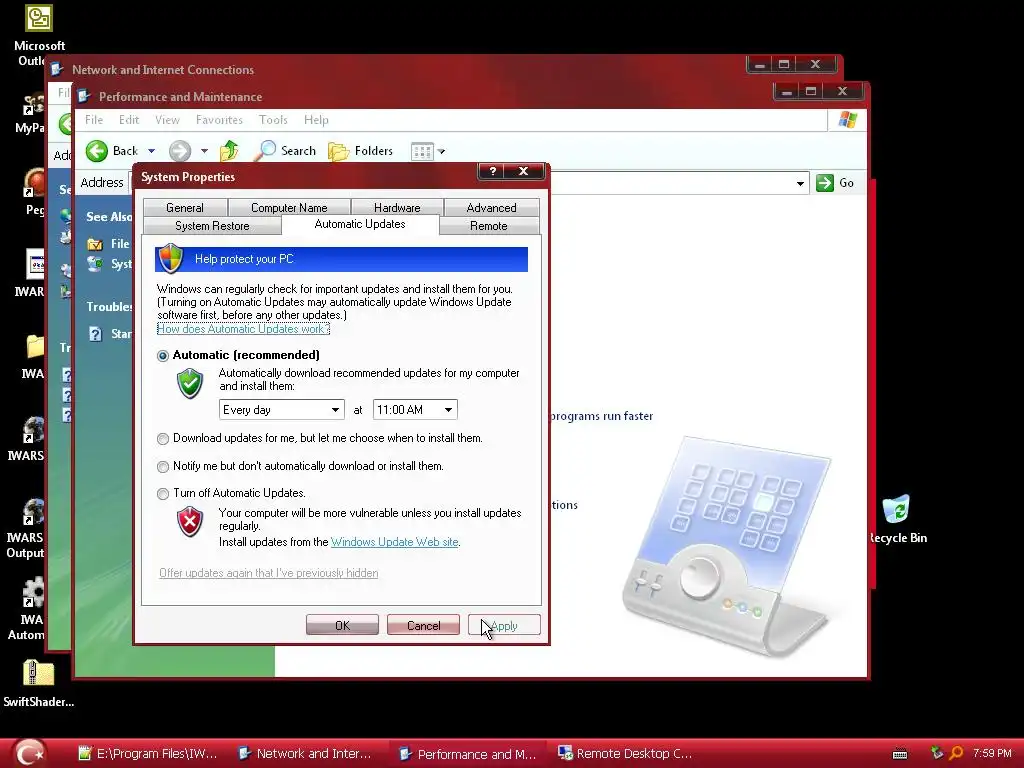This screenshot has width=1024, height=768.
Task: Open the SwiftShader zip desktop icon
Action: click(38, 673)
